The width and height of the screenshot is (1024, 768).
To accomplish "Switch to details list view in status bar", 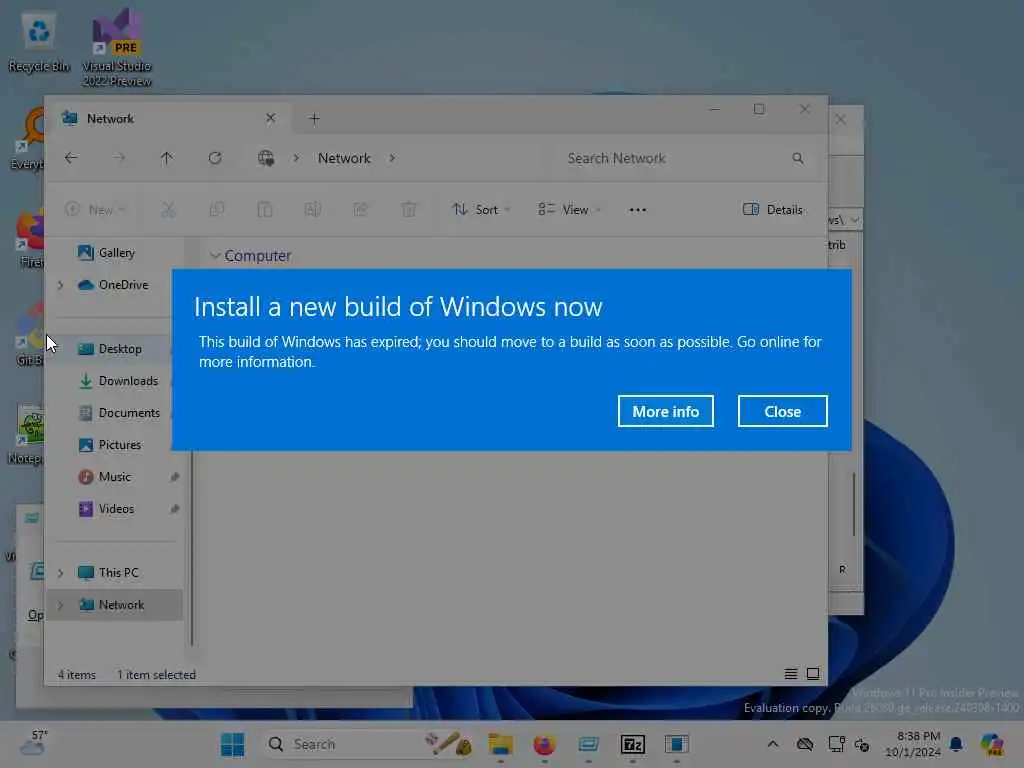I will 790,674.
